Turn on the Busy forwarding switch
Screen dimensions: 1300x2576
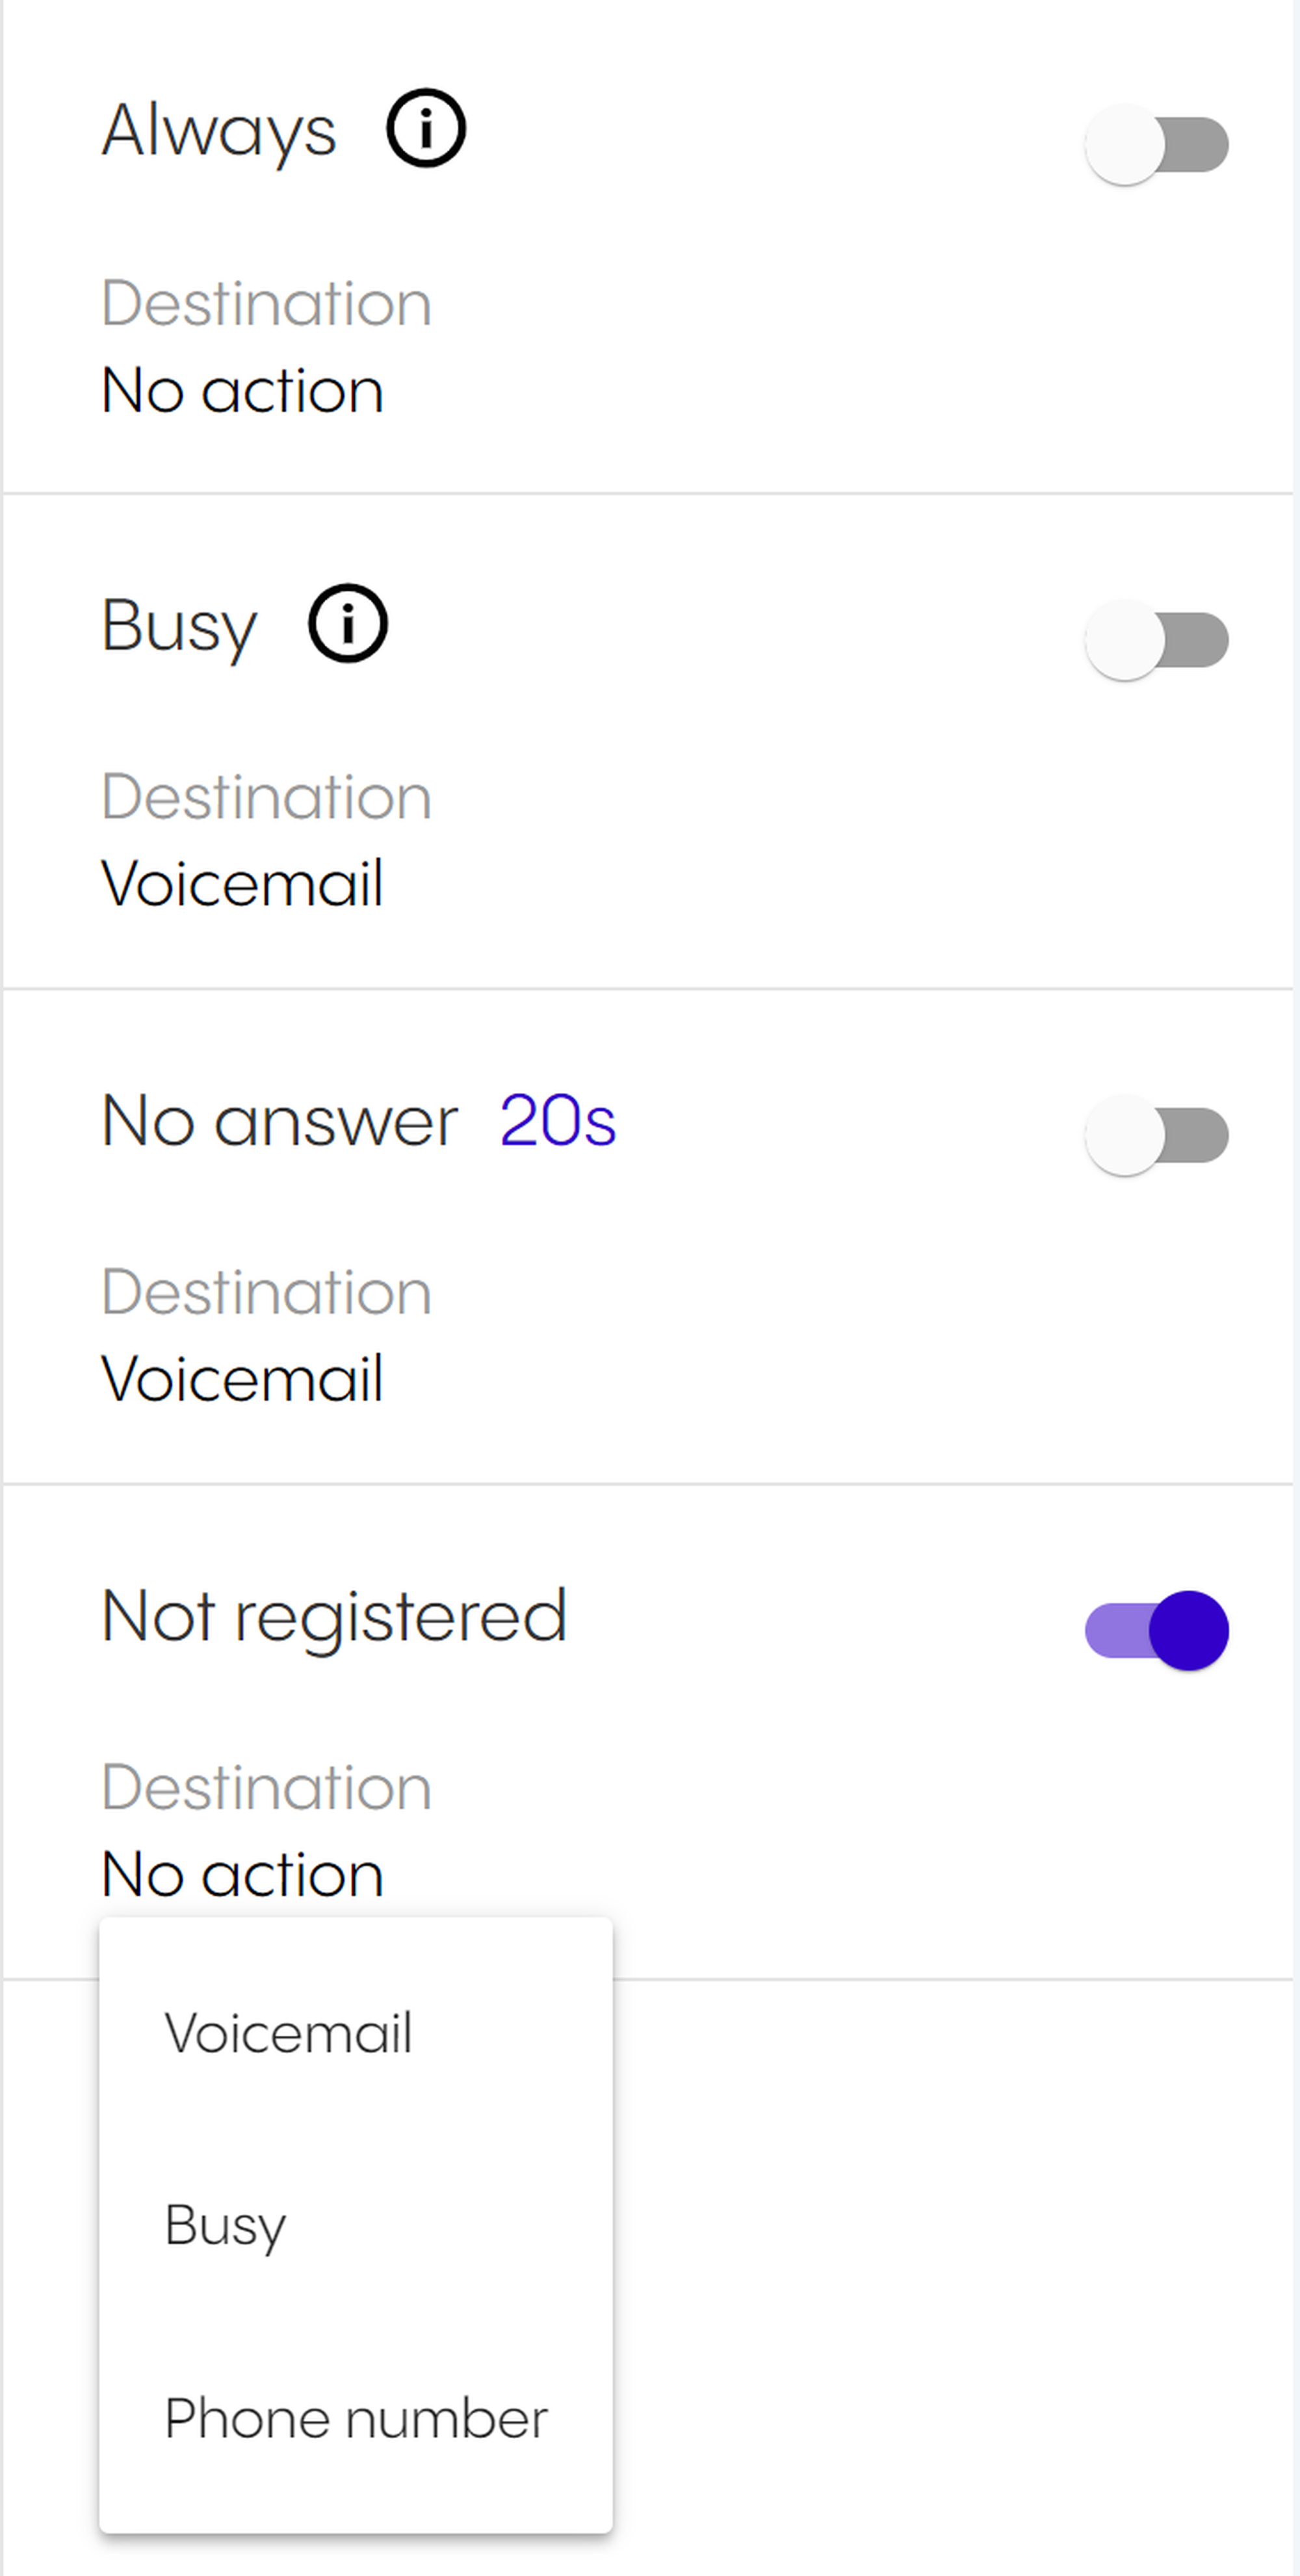(x=1157, y=640)
